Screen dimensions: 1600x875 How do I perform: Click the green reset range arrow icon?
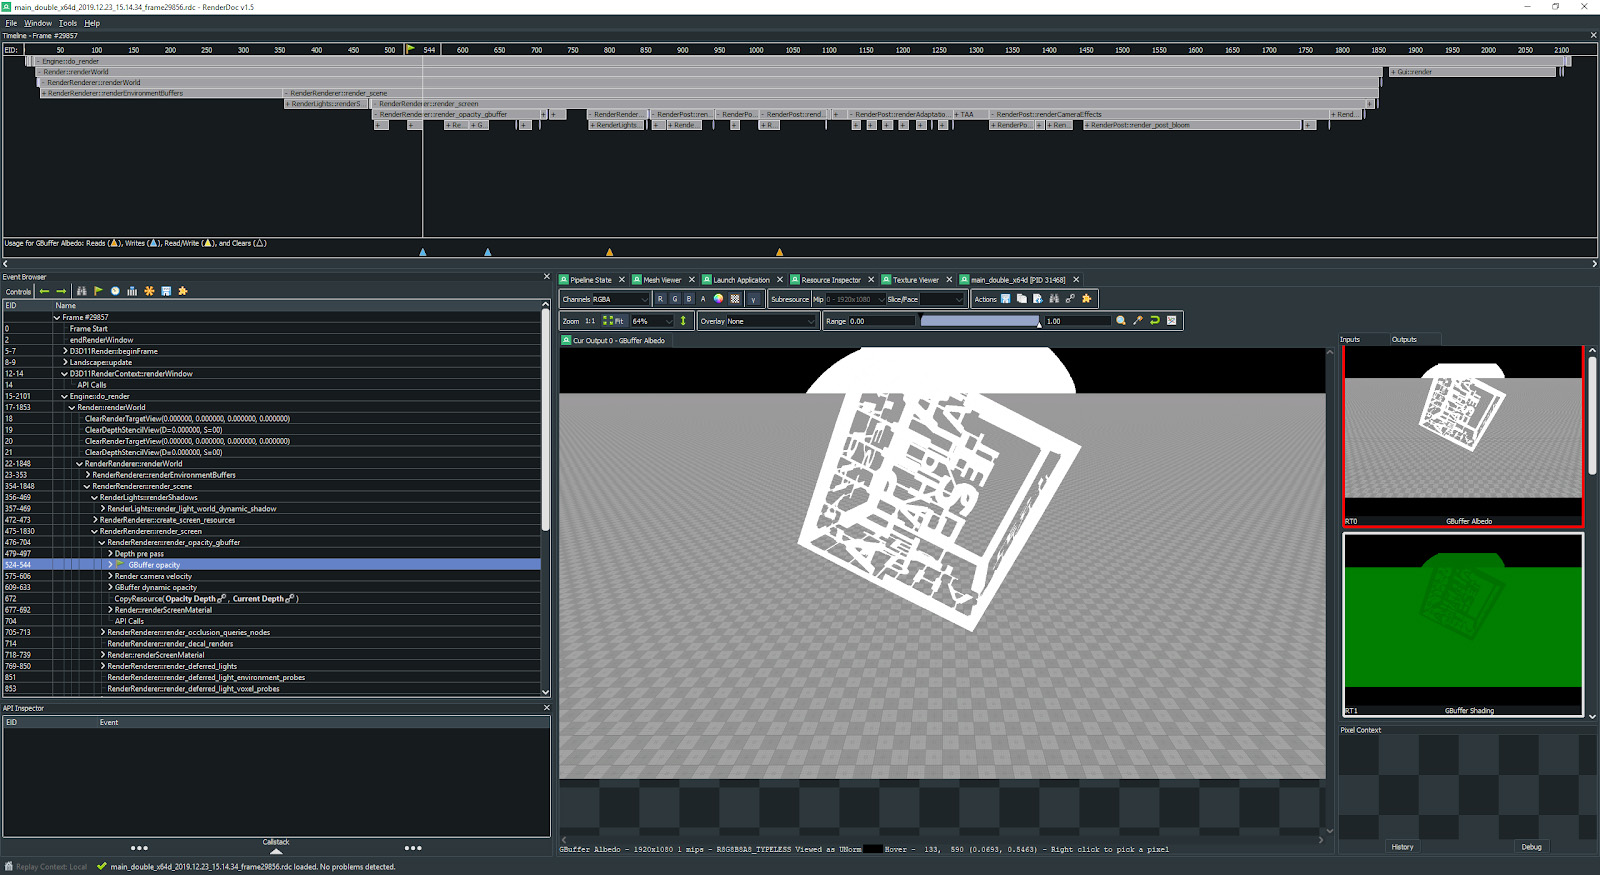coord(1155,321)
